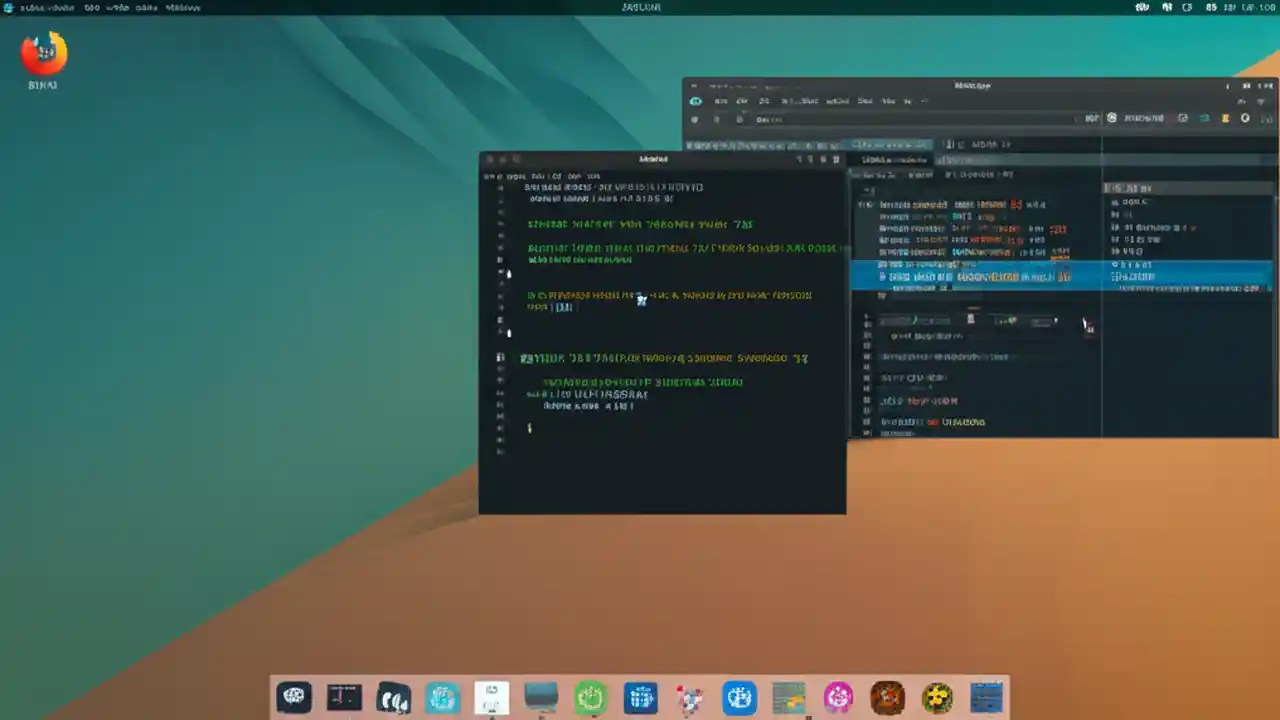Expand the list item under the highlighted row

pos(975,290)
